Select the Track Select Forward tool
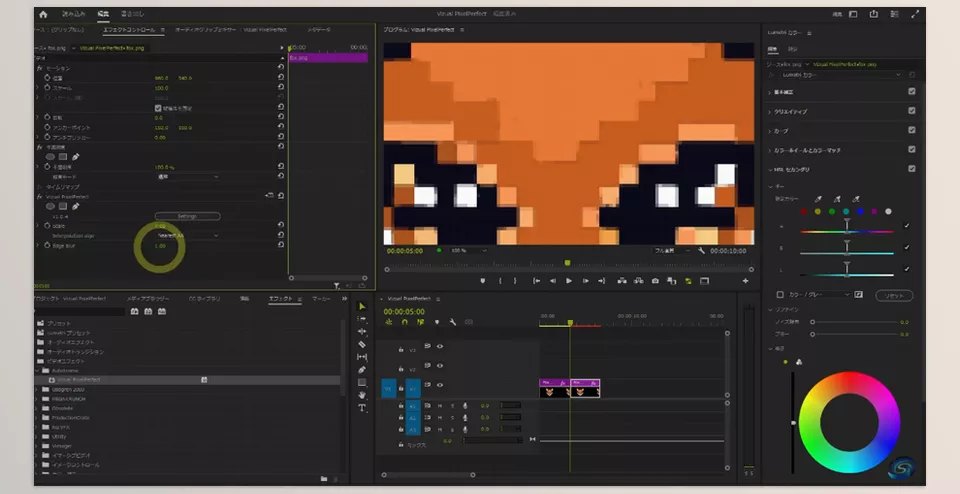The width and height of the screenshot is (960, 494). [362, 319]
